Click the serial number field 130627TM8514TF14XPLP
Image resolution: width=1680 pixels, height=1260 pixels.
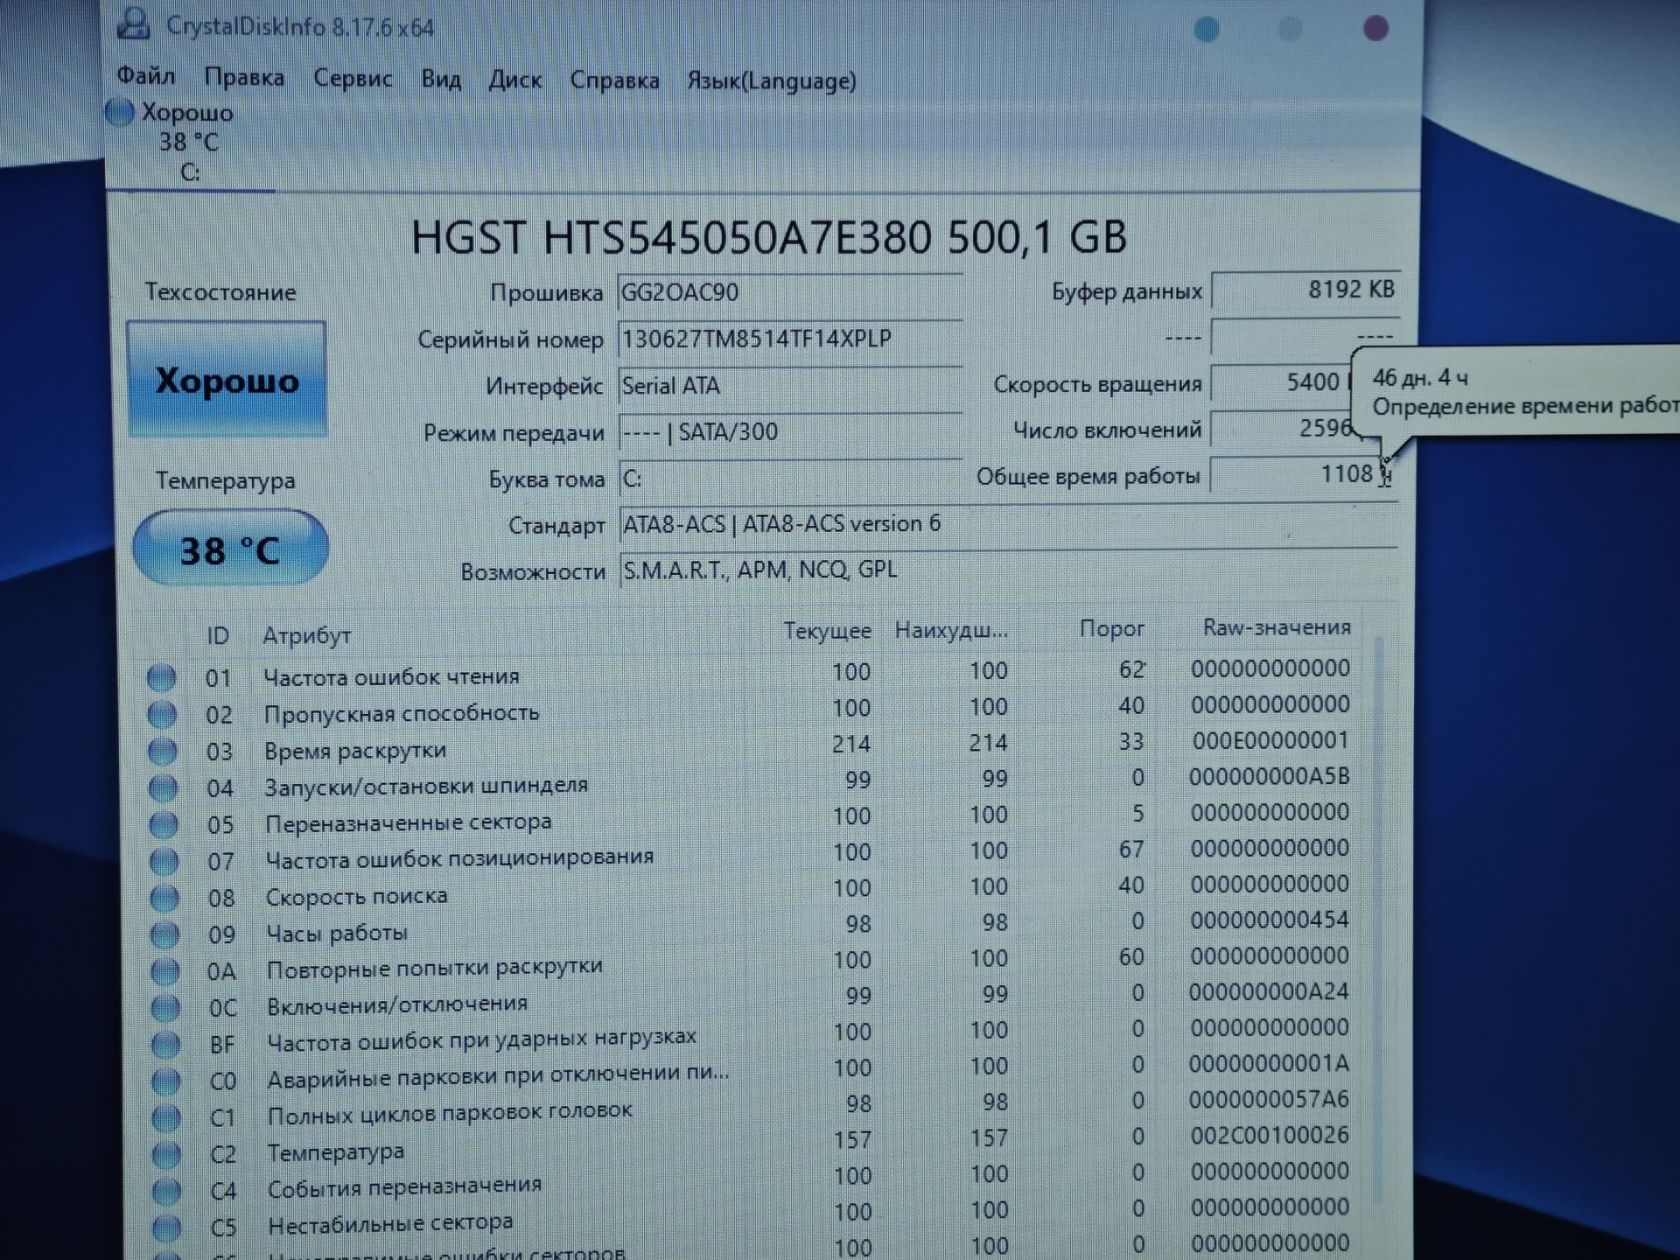[790, 339]
